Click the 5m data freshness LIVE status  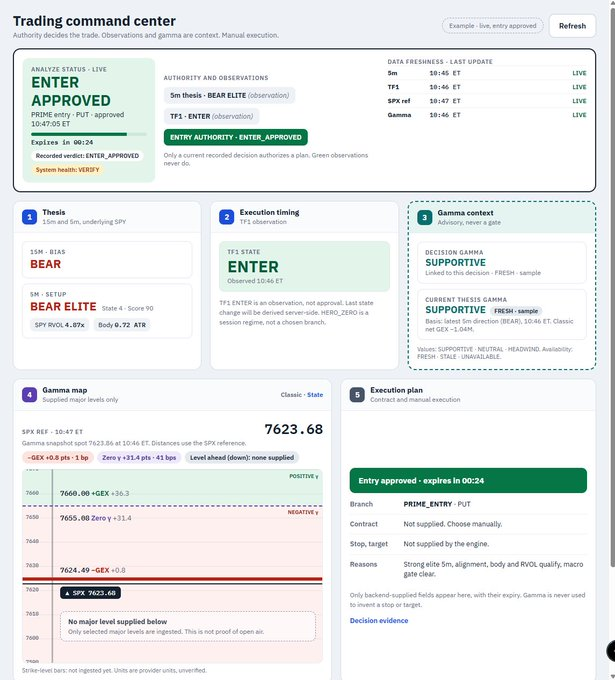579,73
